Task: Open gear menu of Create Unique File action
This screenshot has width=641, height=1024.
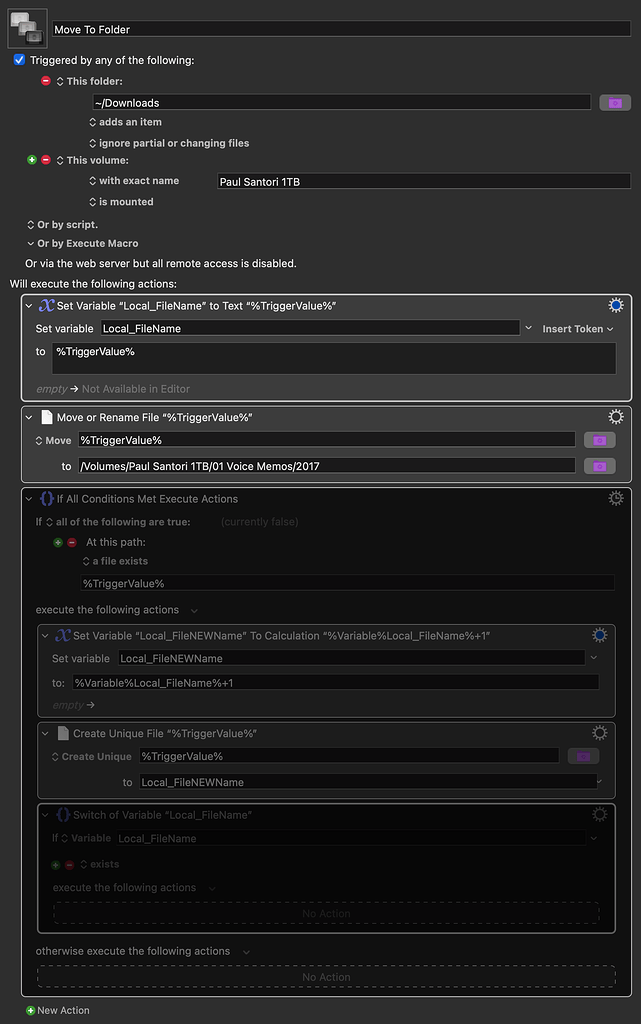Action: click(x=599, y=733)
